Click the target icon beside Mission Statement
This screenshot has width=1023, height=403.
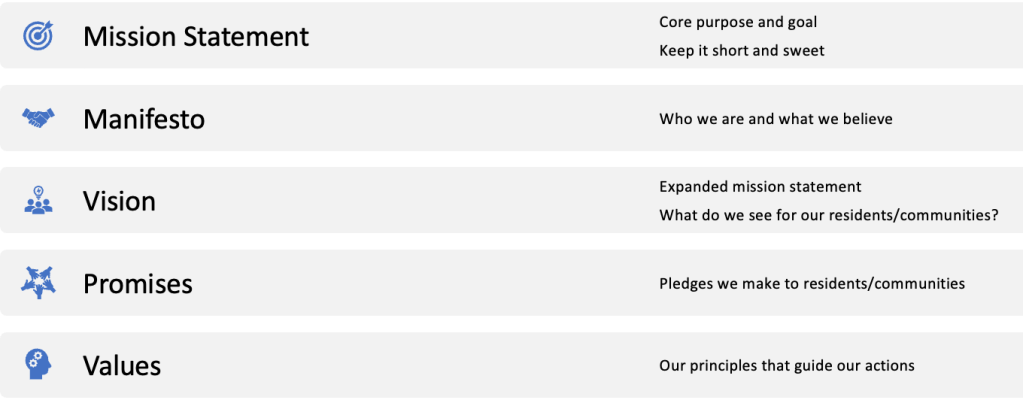(x=38, y=36)
